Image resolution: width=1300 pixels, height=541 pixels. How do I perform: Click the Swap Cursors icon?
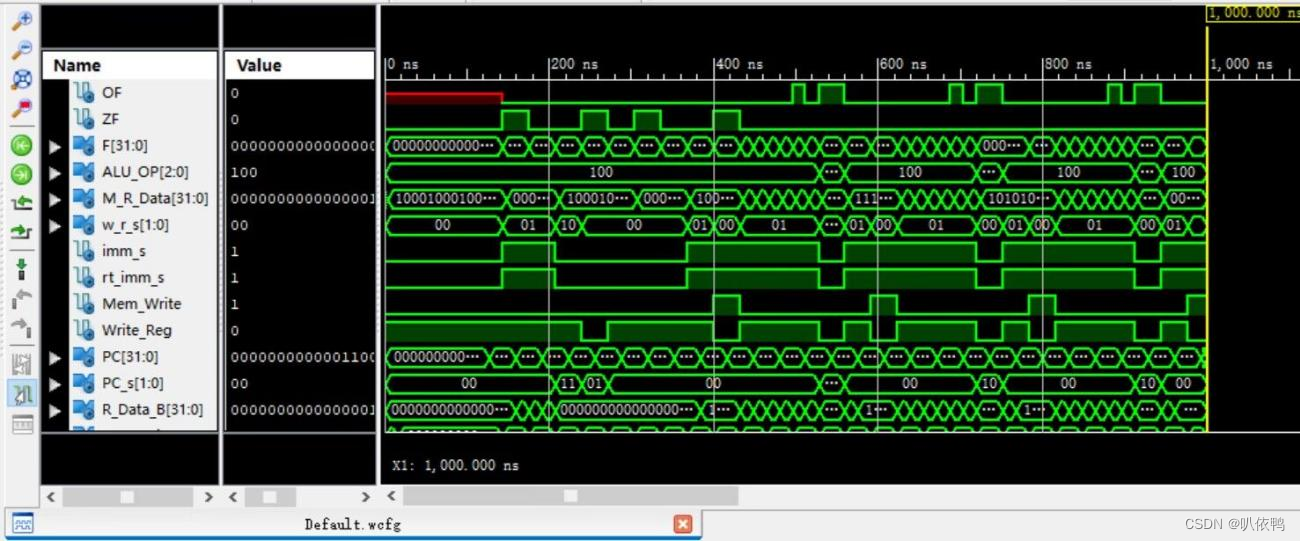point(21,364)
